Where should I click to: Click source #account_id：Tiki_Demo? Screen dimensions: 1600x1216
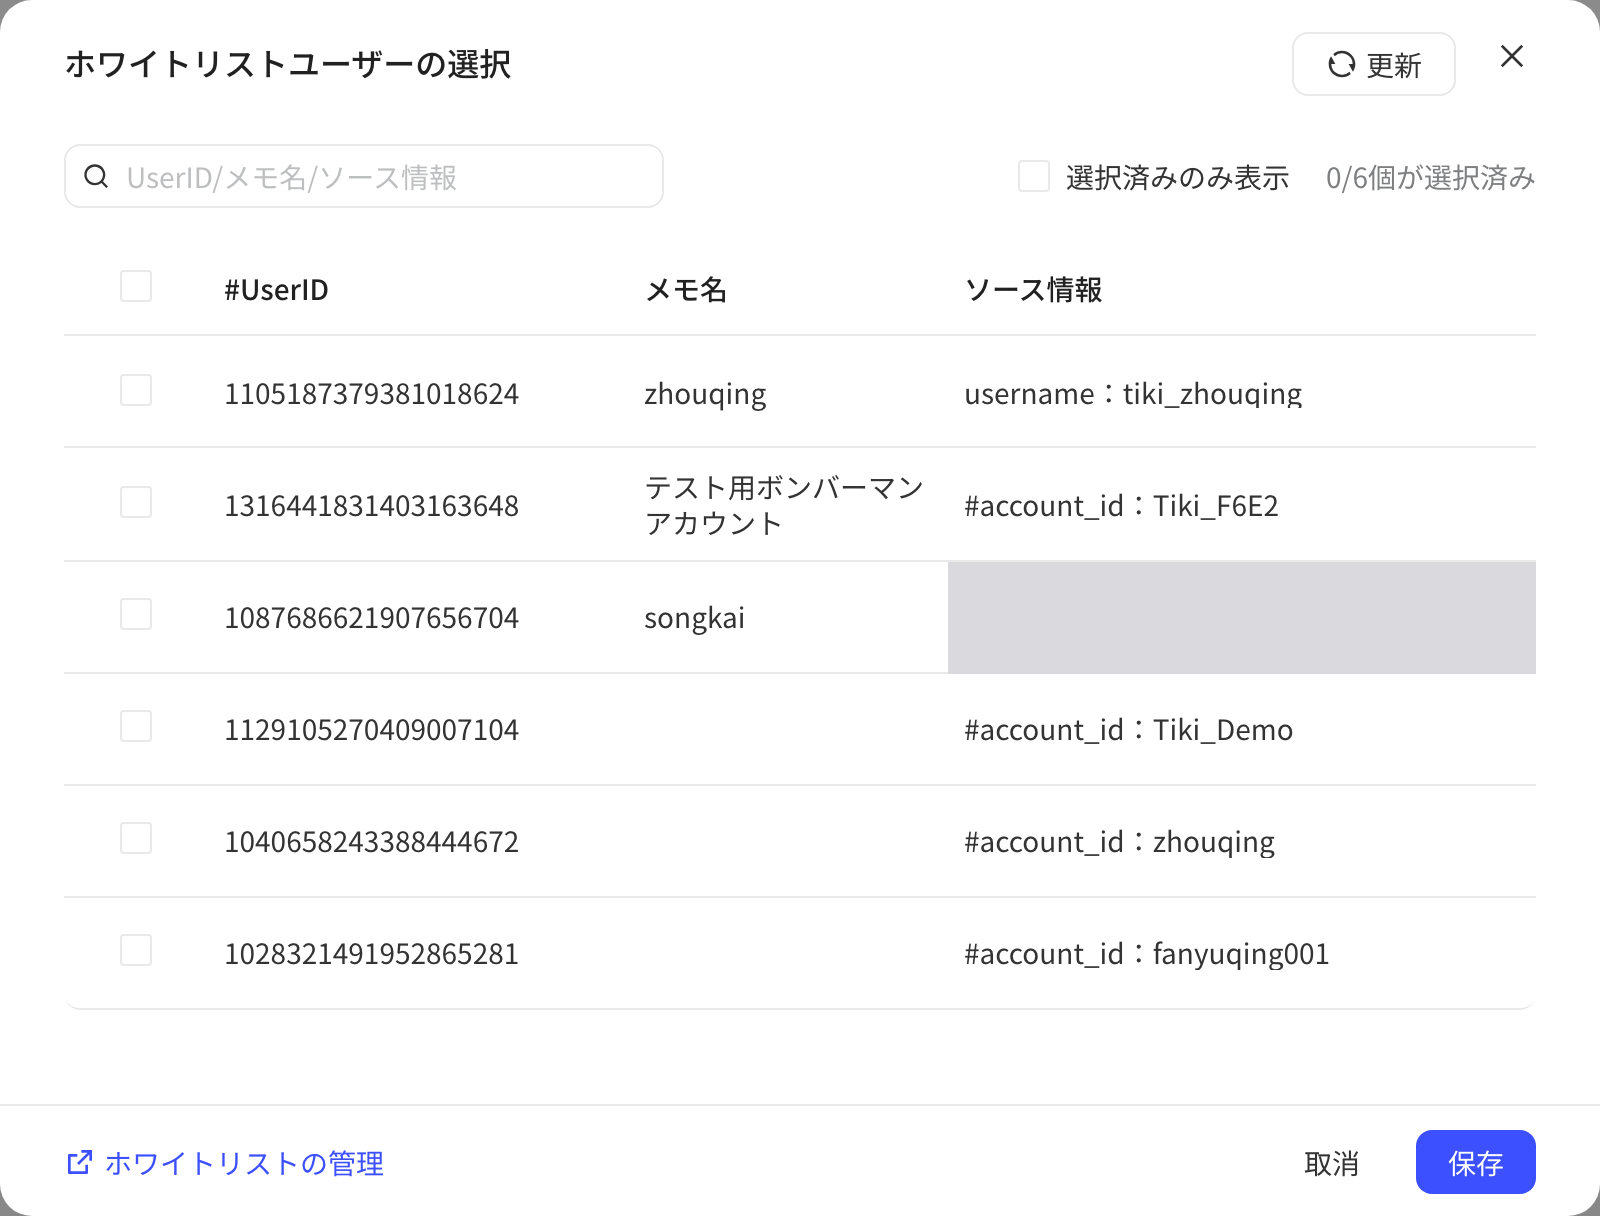(1128, 730)
